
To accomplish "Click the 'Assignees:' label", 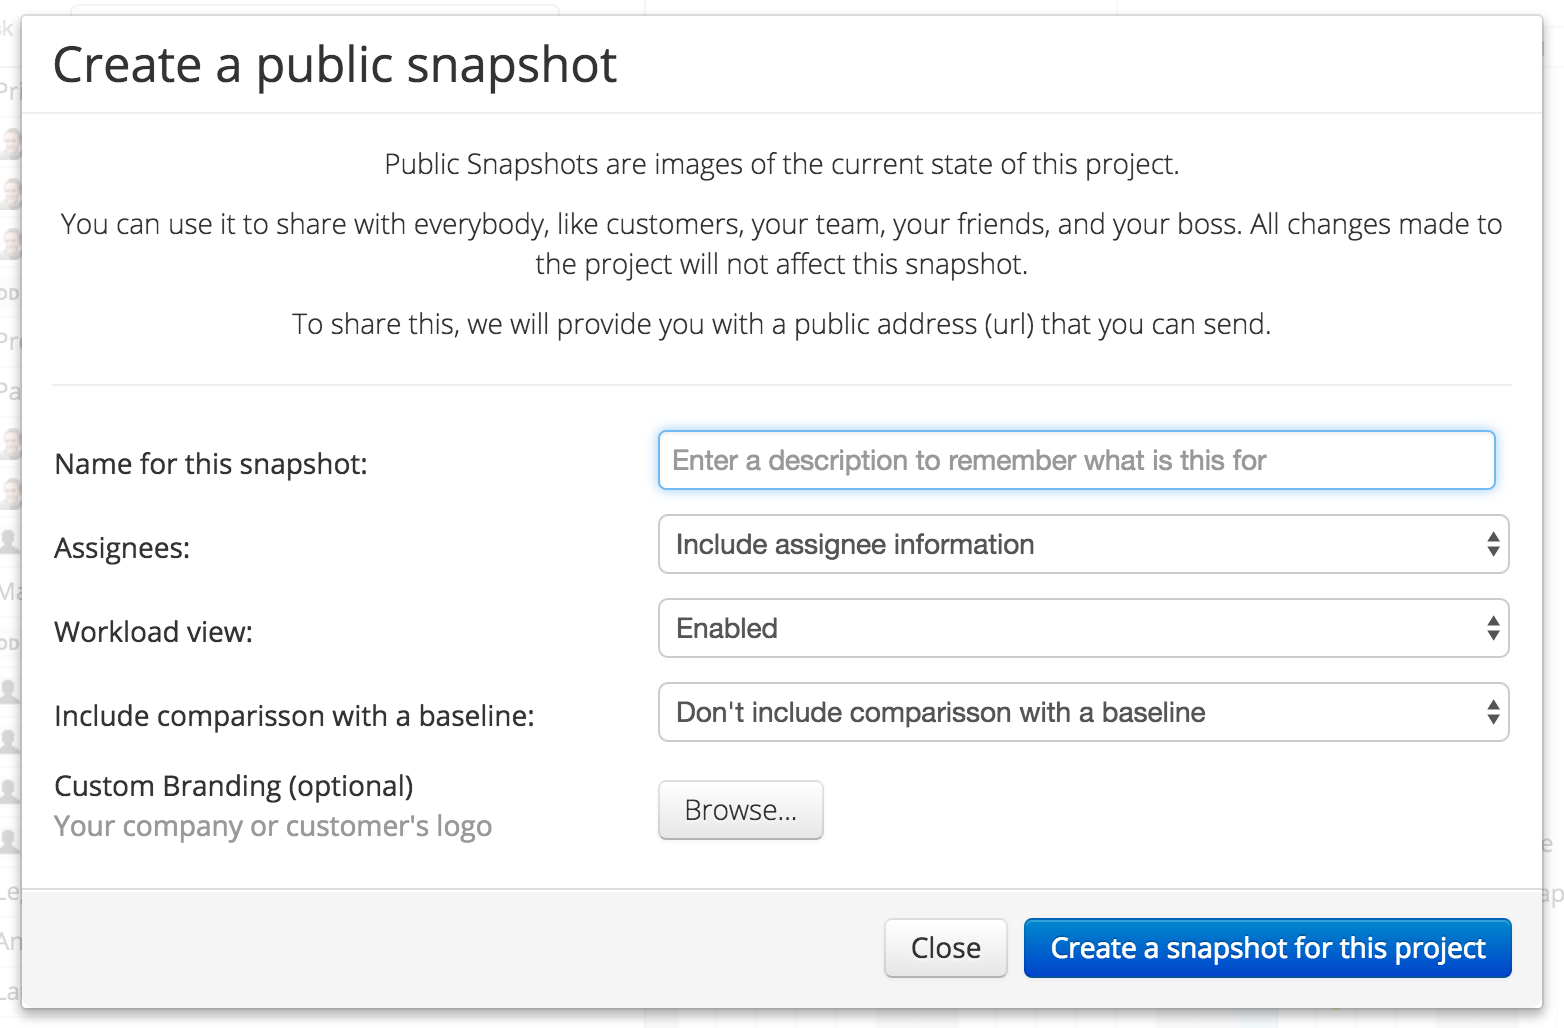I will coord(122,548).
